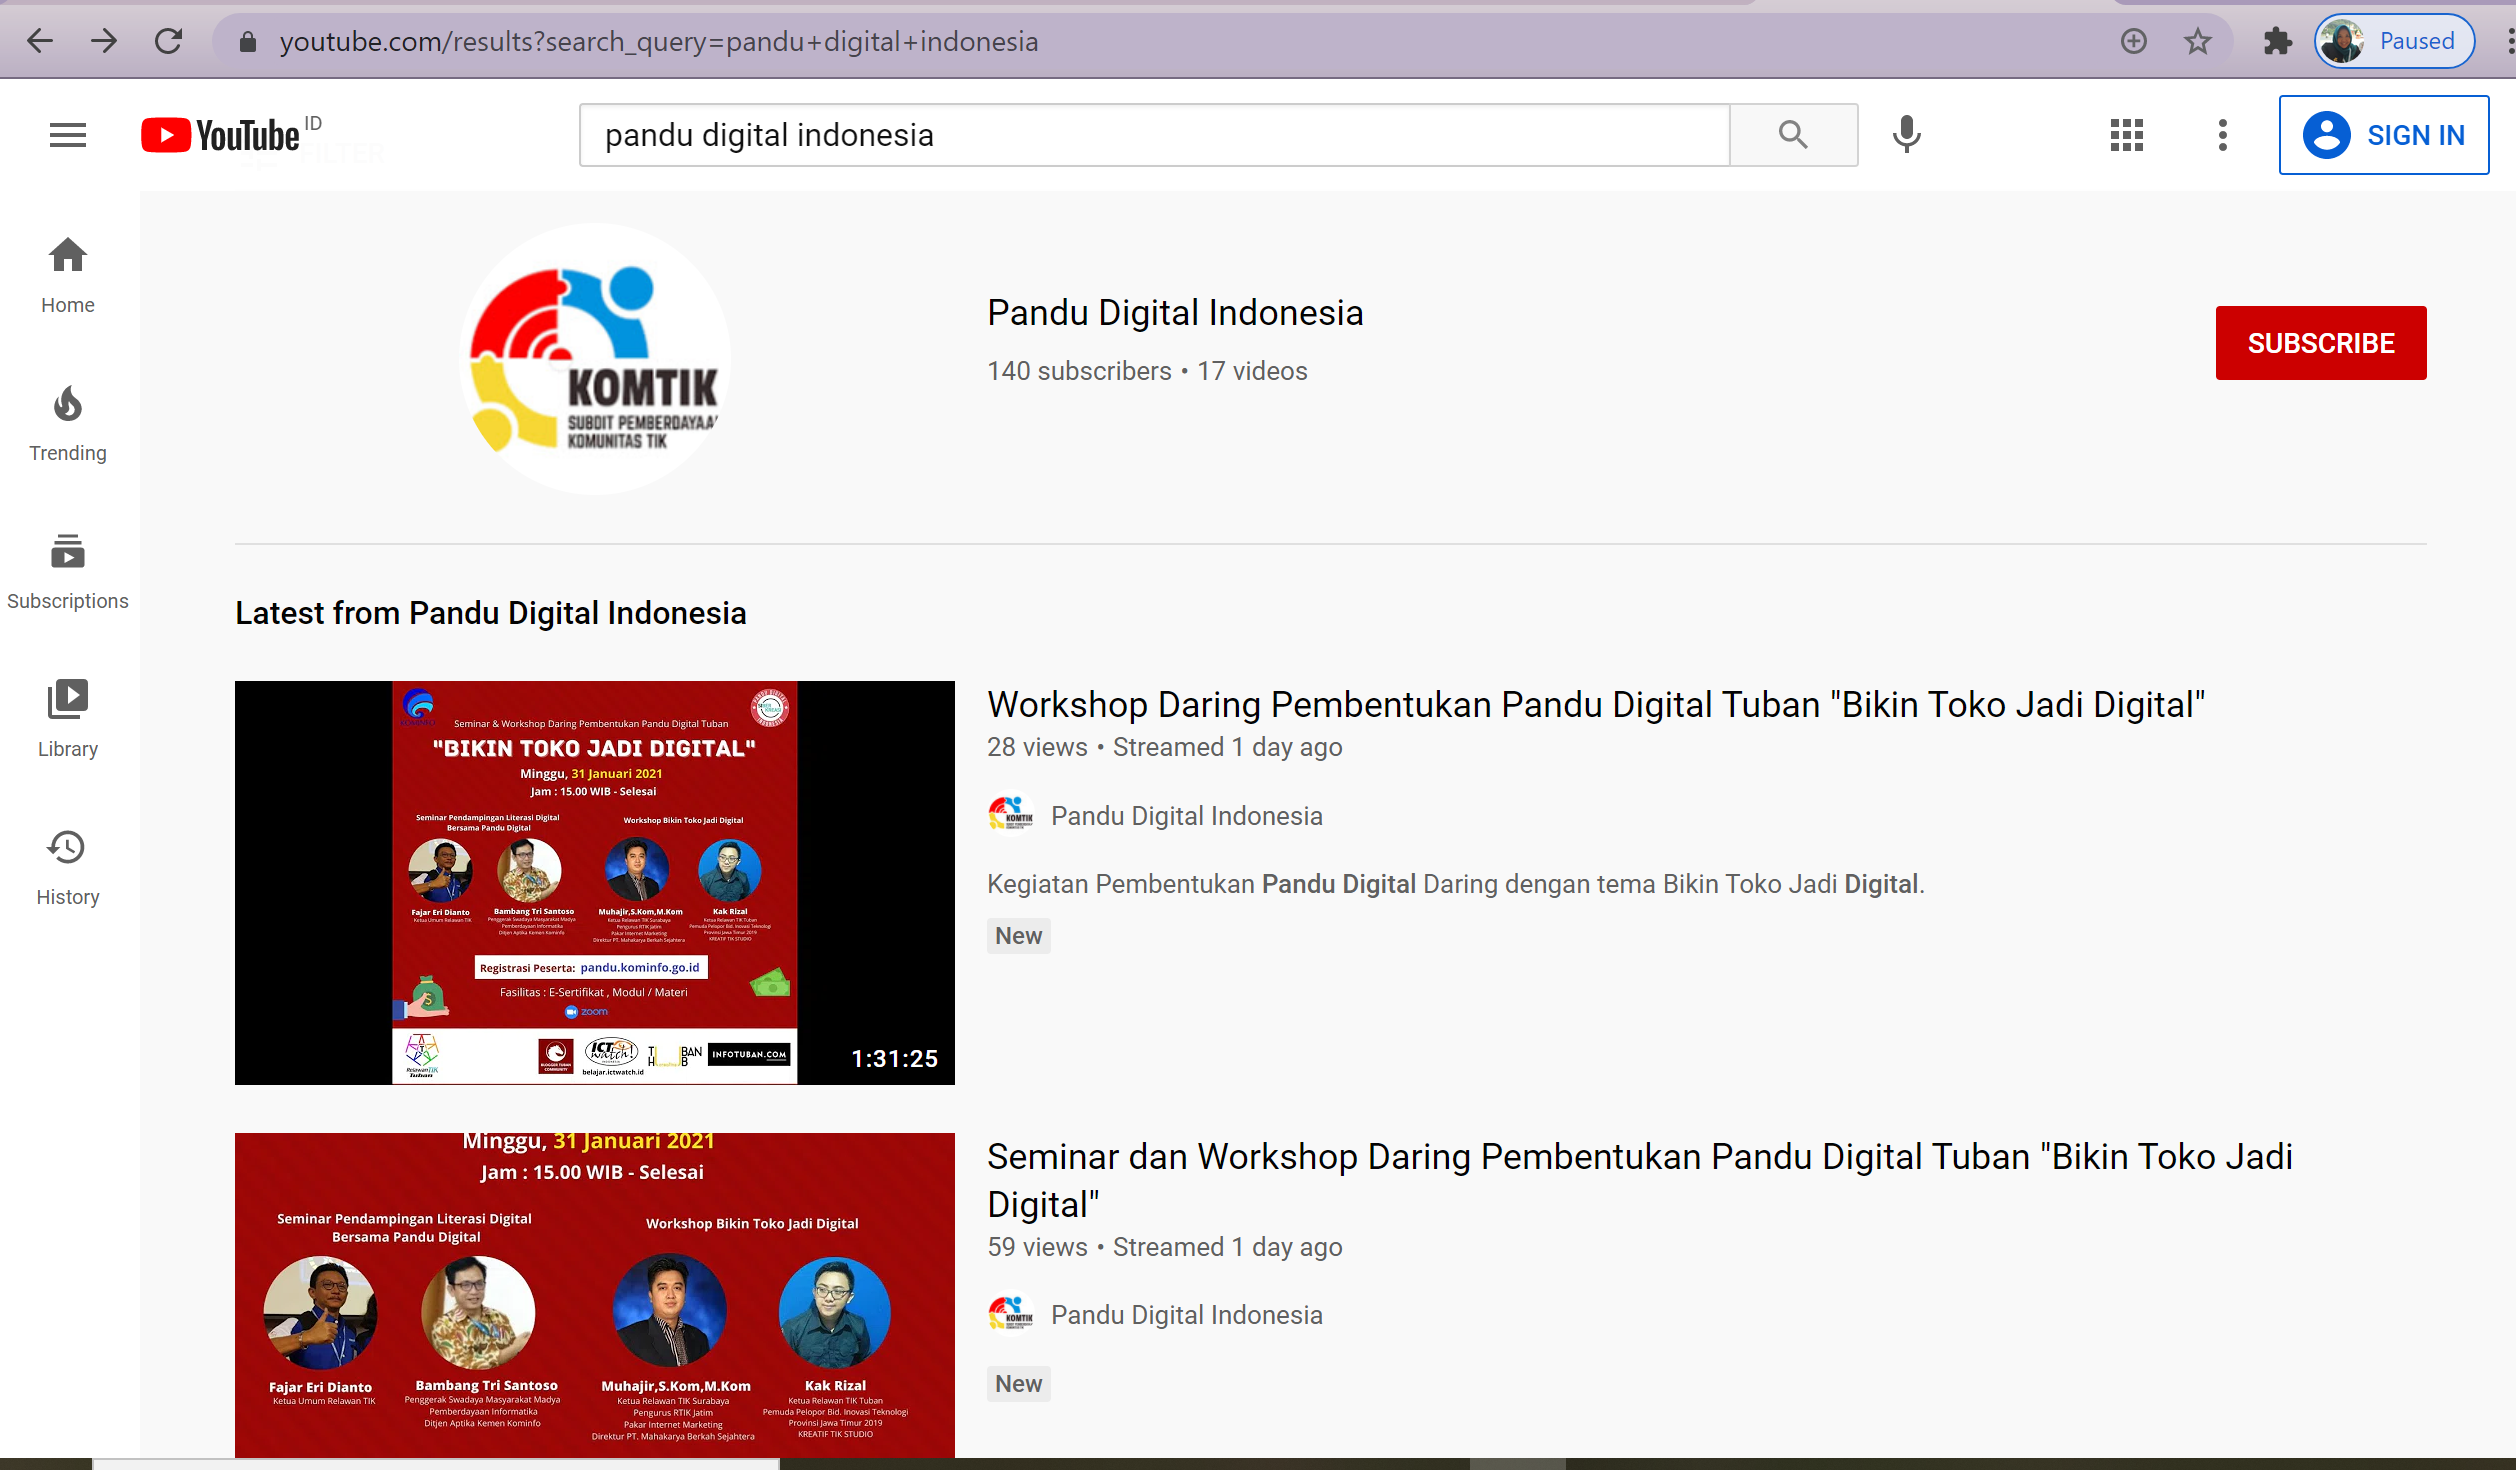Screen dimensions: 2516x1470
Task: Open the three-dot settings menu
Action: click(2222, 135)
